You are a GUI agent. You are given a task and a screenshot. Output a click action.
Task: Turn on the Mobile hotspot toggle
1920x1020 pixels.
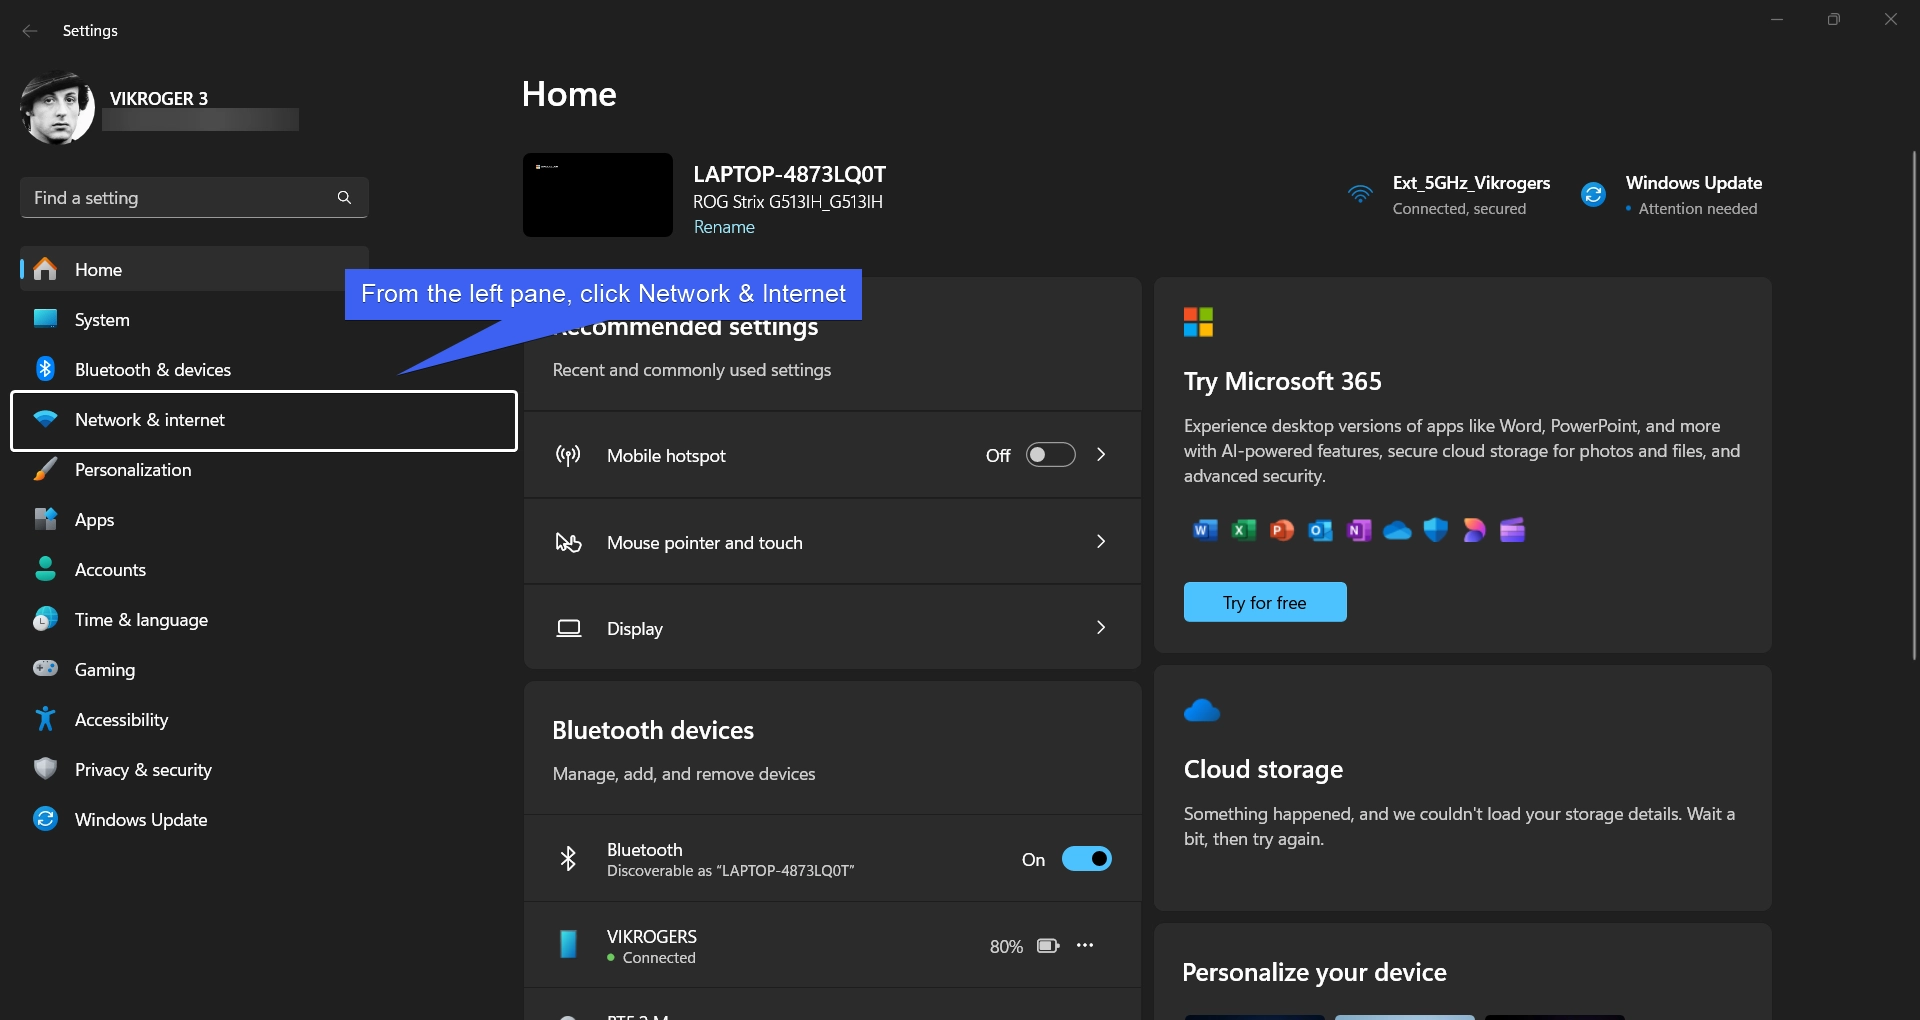[1051, 455]
